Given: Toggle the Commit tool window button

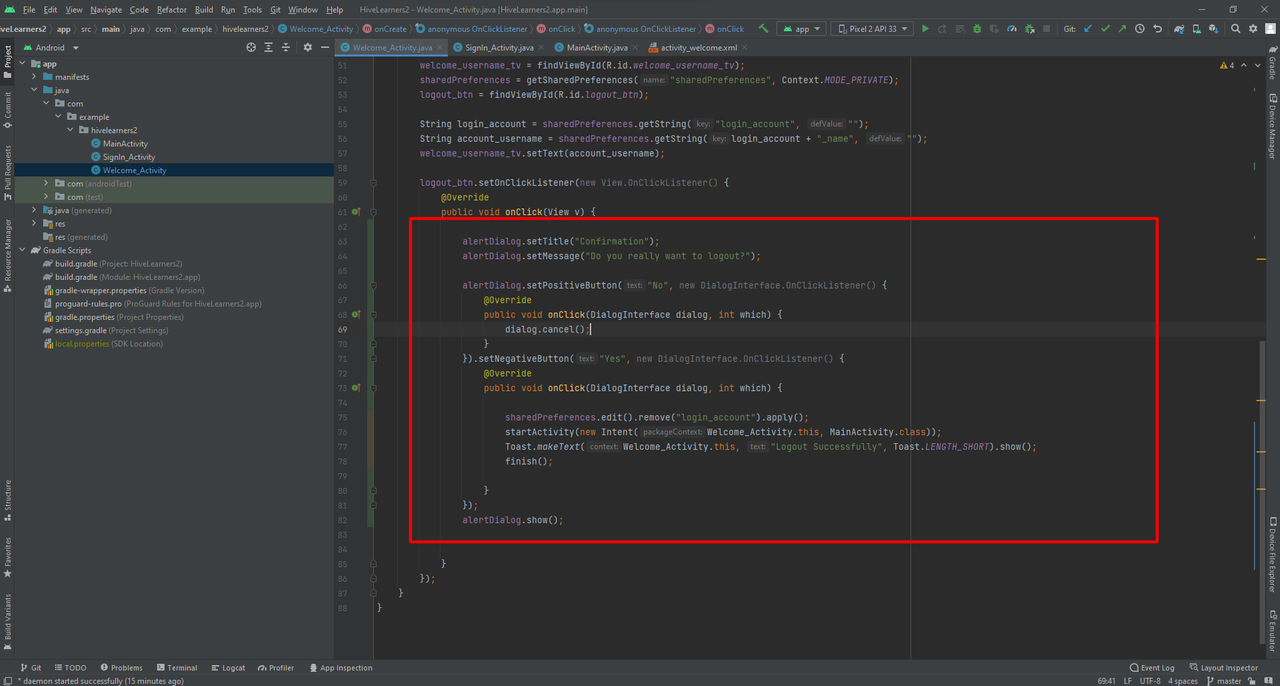Looking at the screenshot, I should [x=7, y=112].
